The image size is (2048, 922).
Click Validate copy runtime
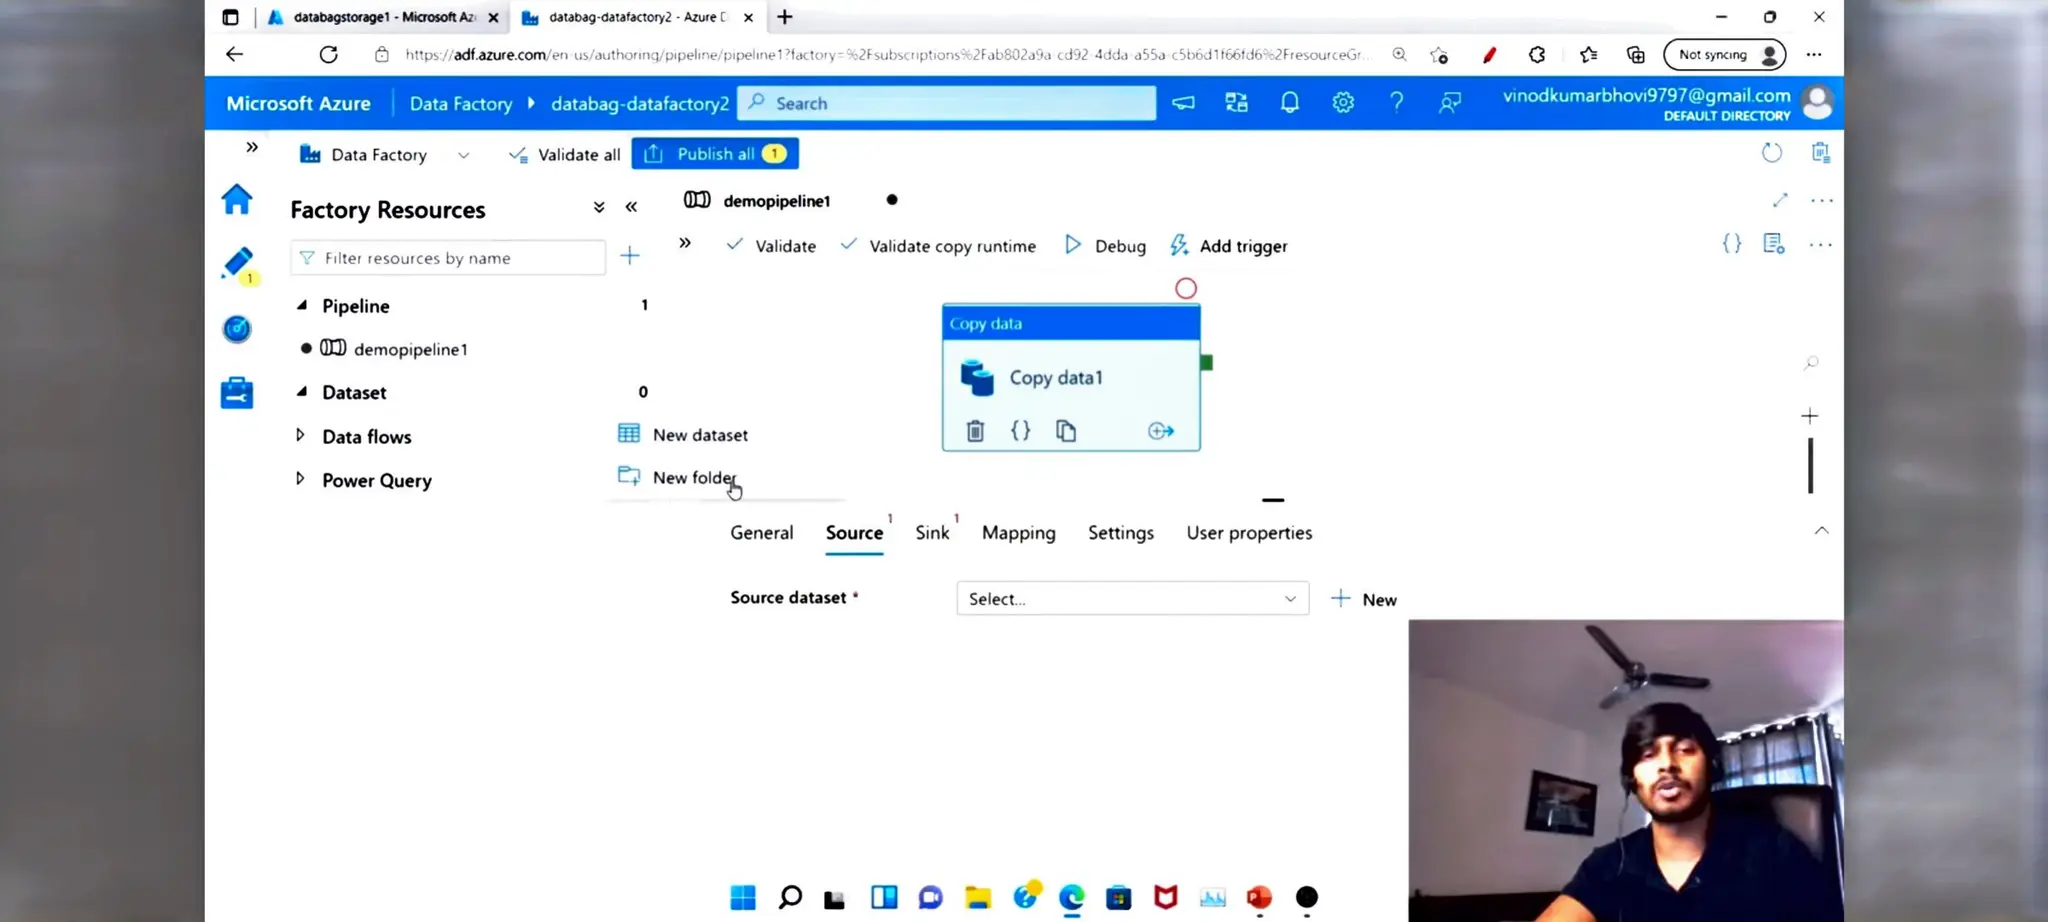click(x=938, y=246)
